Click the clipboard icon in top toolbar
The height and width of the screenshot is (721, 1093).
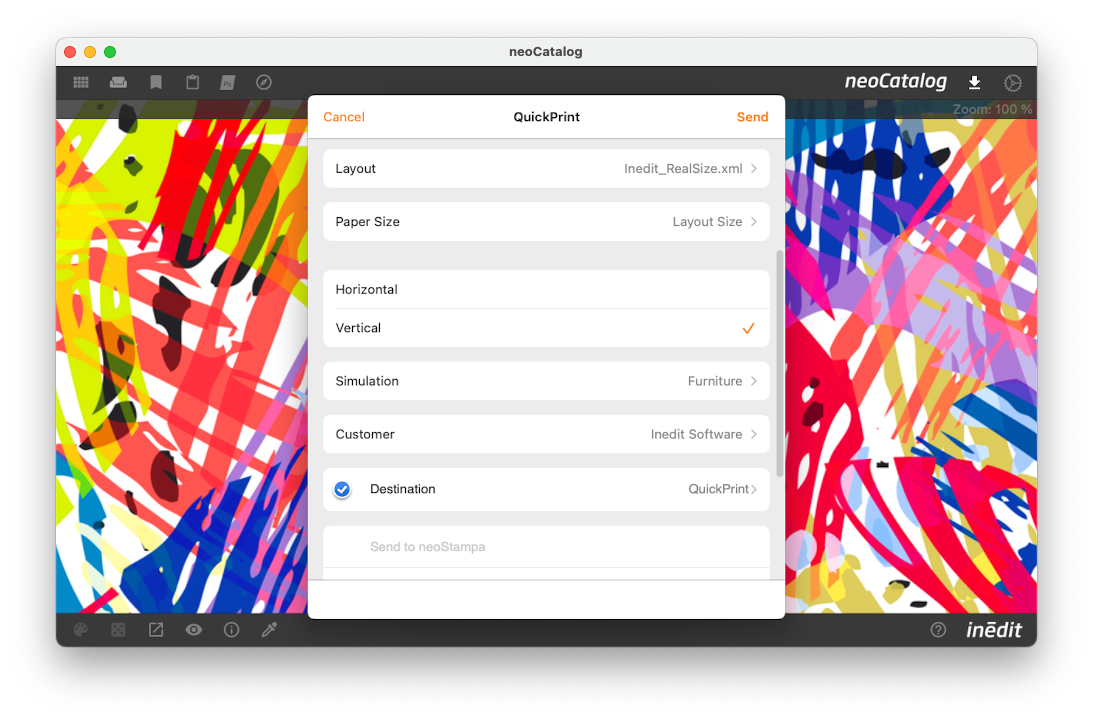(192, 82)
